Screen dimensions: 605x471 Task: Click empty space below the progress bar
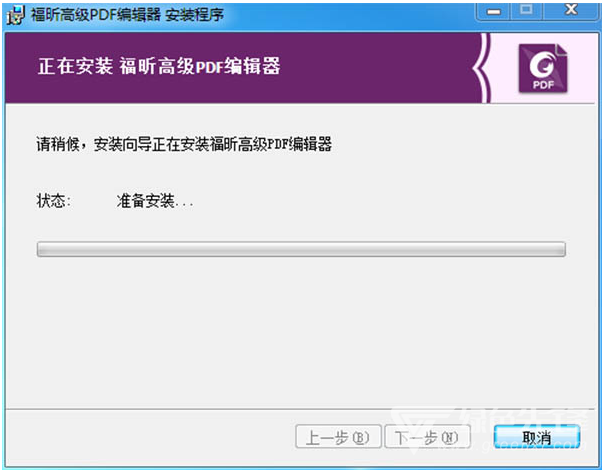301,332
